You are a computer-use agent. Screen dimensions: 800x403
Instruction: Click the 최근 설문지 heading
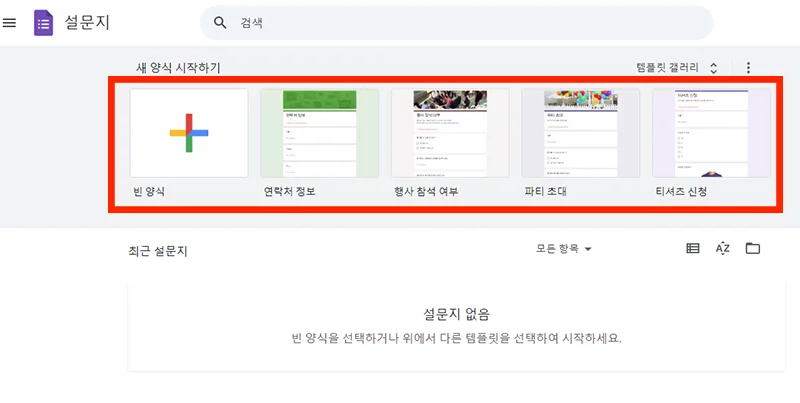(x=158, y=251)
